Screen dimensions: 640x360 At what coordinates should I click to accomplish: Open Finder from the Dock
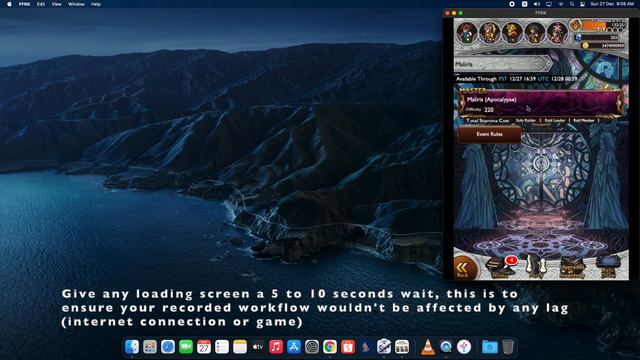tap(132, 347)
